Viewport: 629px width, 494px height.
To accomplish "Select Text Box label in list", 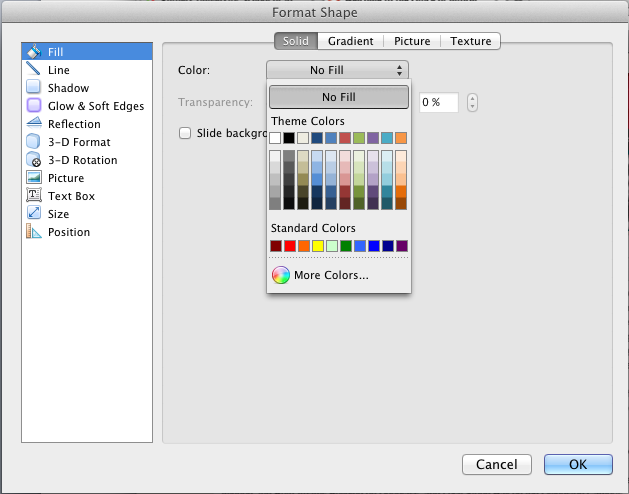I will [71, 196].
